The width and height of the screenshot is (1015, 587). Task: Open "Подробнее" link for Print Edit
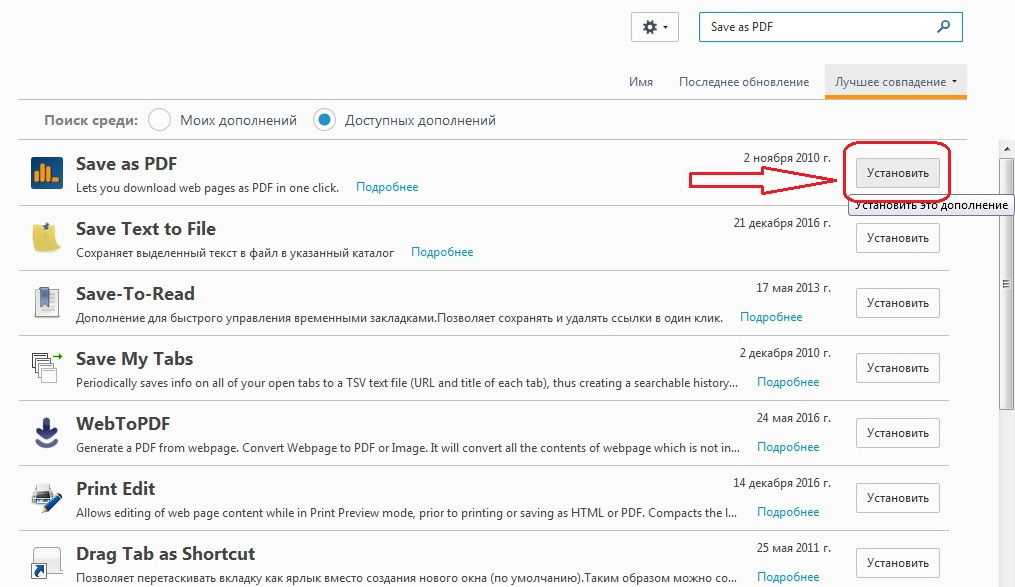pos(788,512)
